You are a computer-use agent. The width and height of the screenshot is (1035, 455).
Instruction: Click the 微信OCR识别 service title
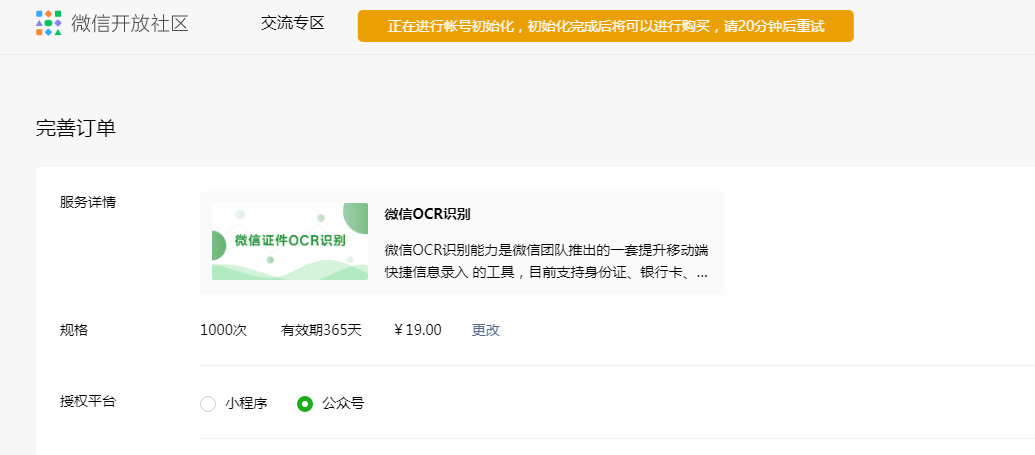coord(427,215)
